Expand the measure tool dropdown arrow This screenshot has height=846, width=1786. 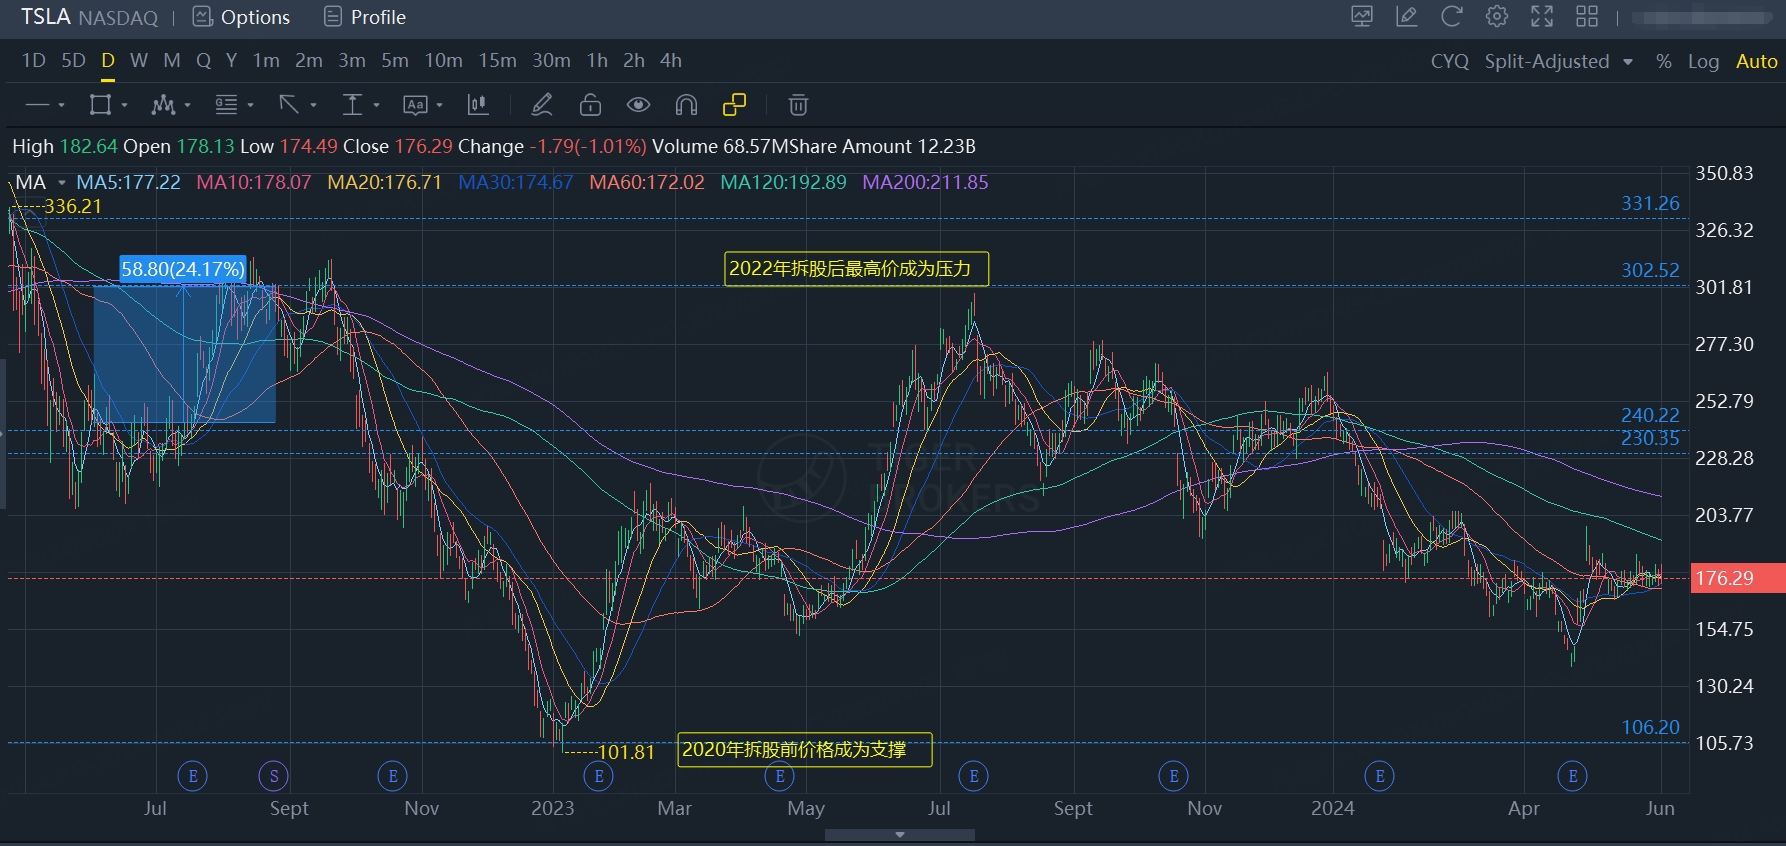click(x=376, y=105)
